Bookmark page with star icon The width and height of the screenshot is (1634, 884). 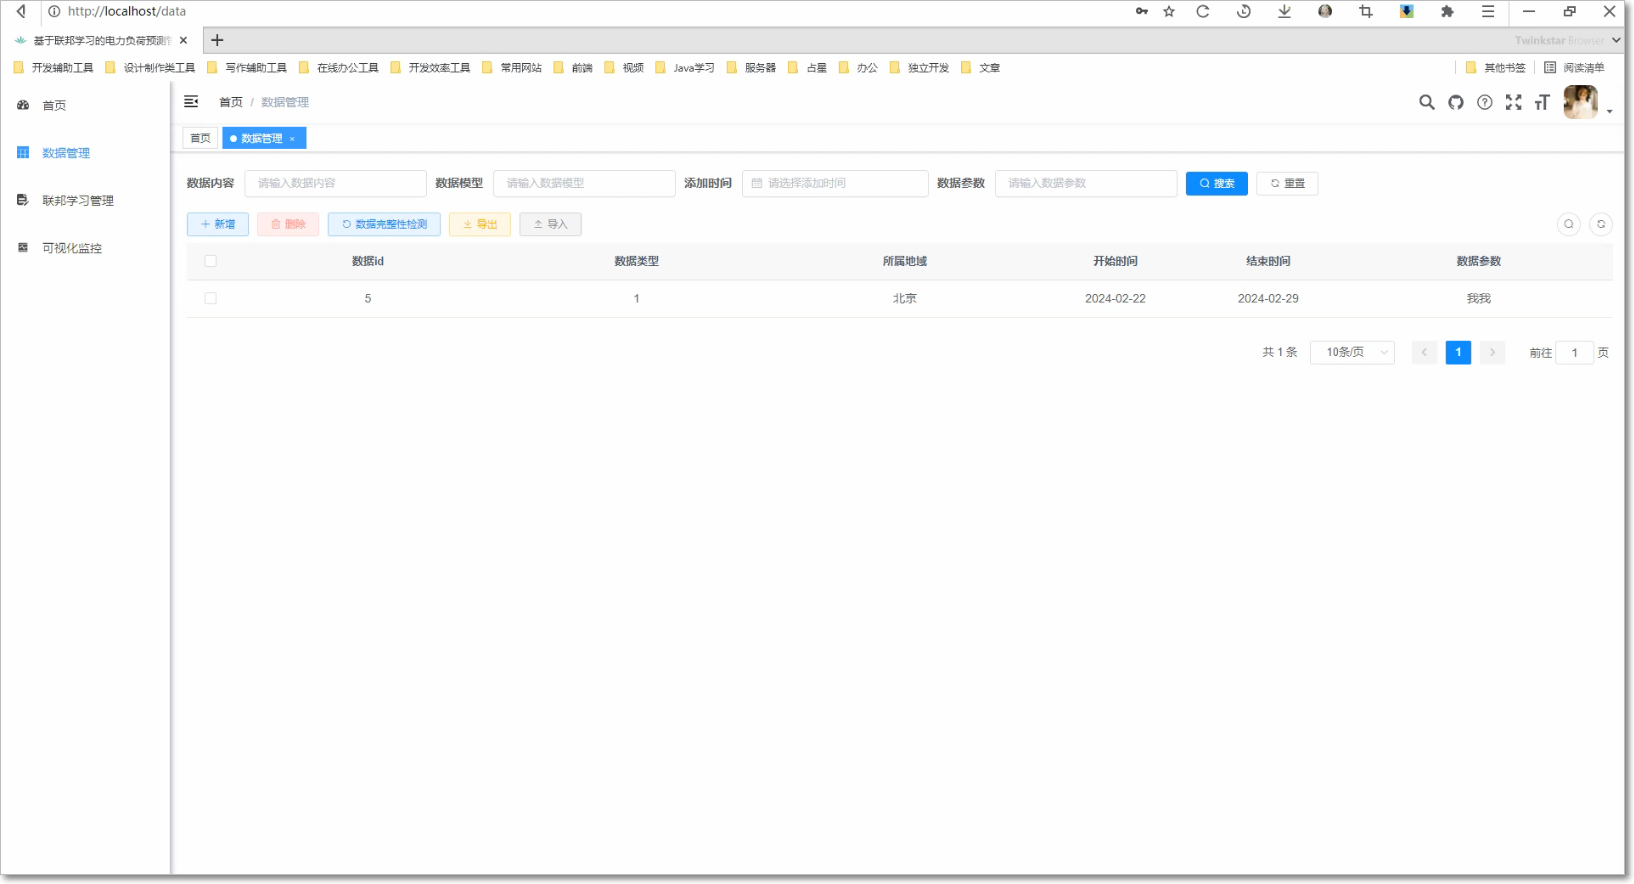[1169, 11]
